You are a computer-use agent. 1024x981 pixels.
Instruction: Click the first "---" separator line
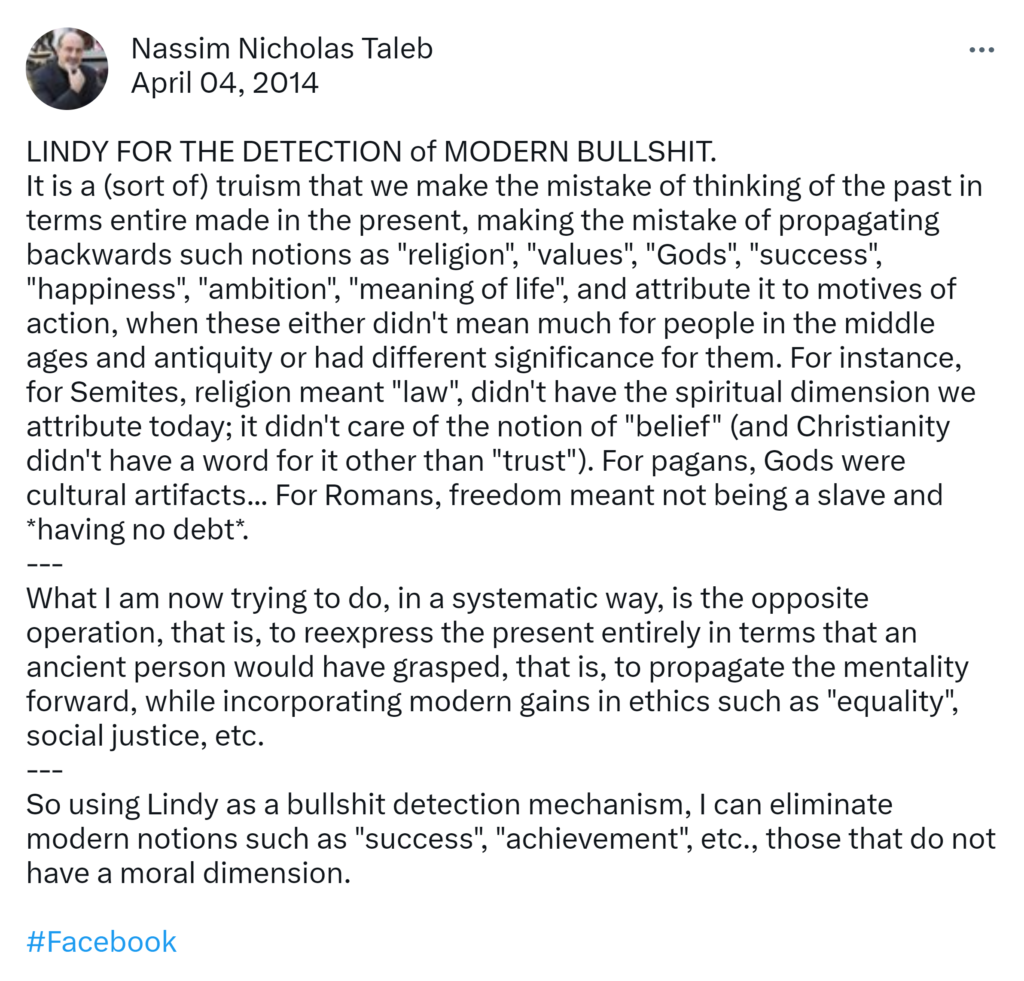tap(44, 564)
